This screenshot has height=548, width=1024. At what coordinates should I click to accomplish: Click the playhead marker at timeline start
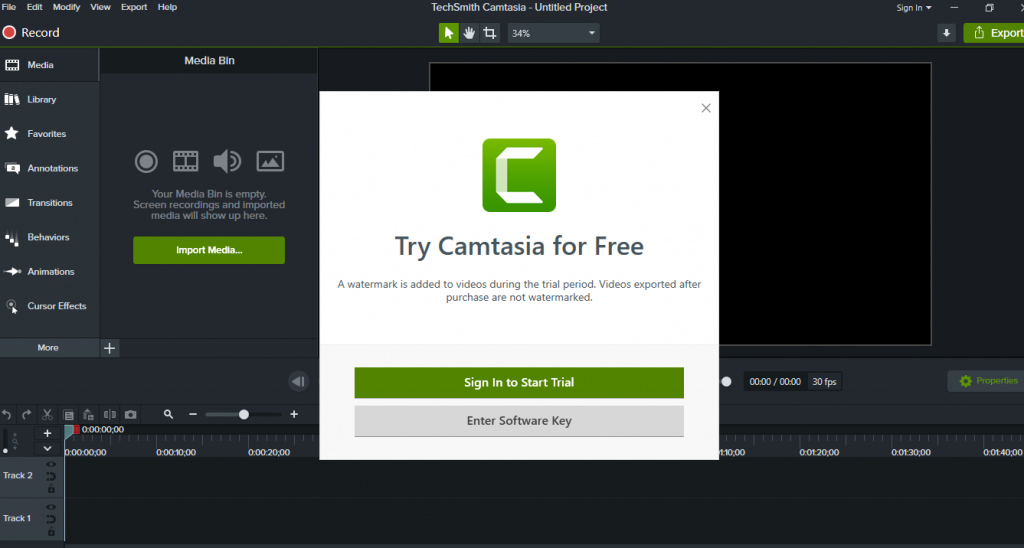[69, 431]
